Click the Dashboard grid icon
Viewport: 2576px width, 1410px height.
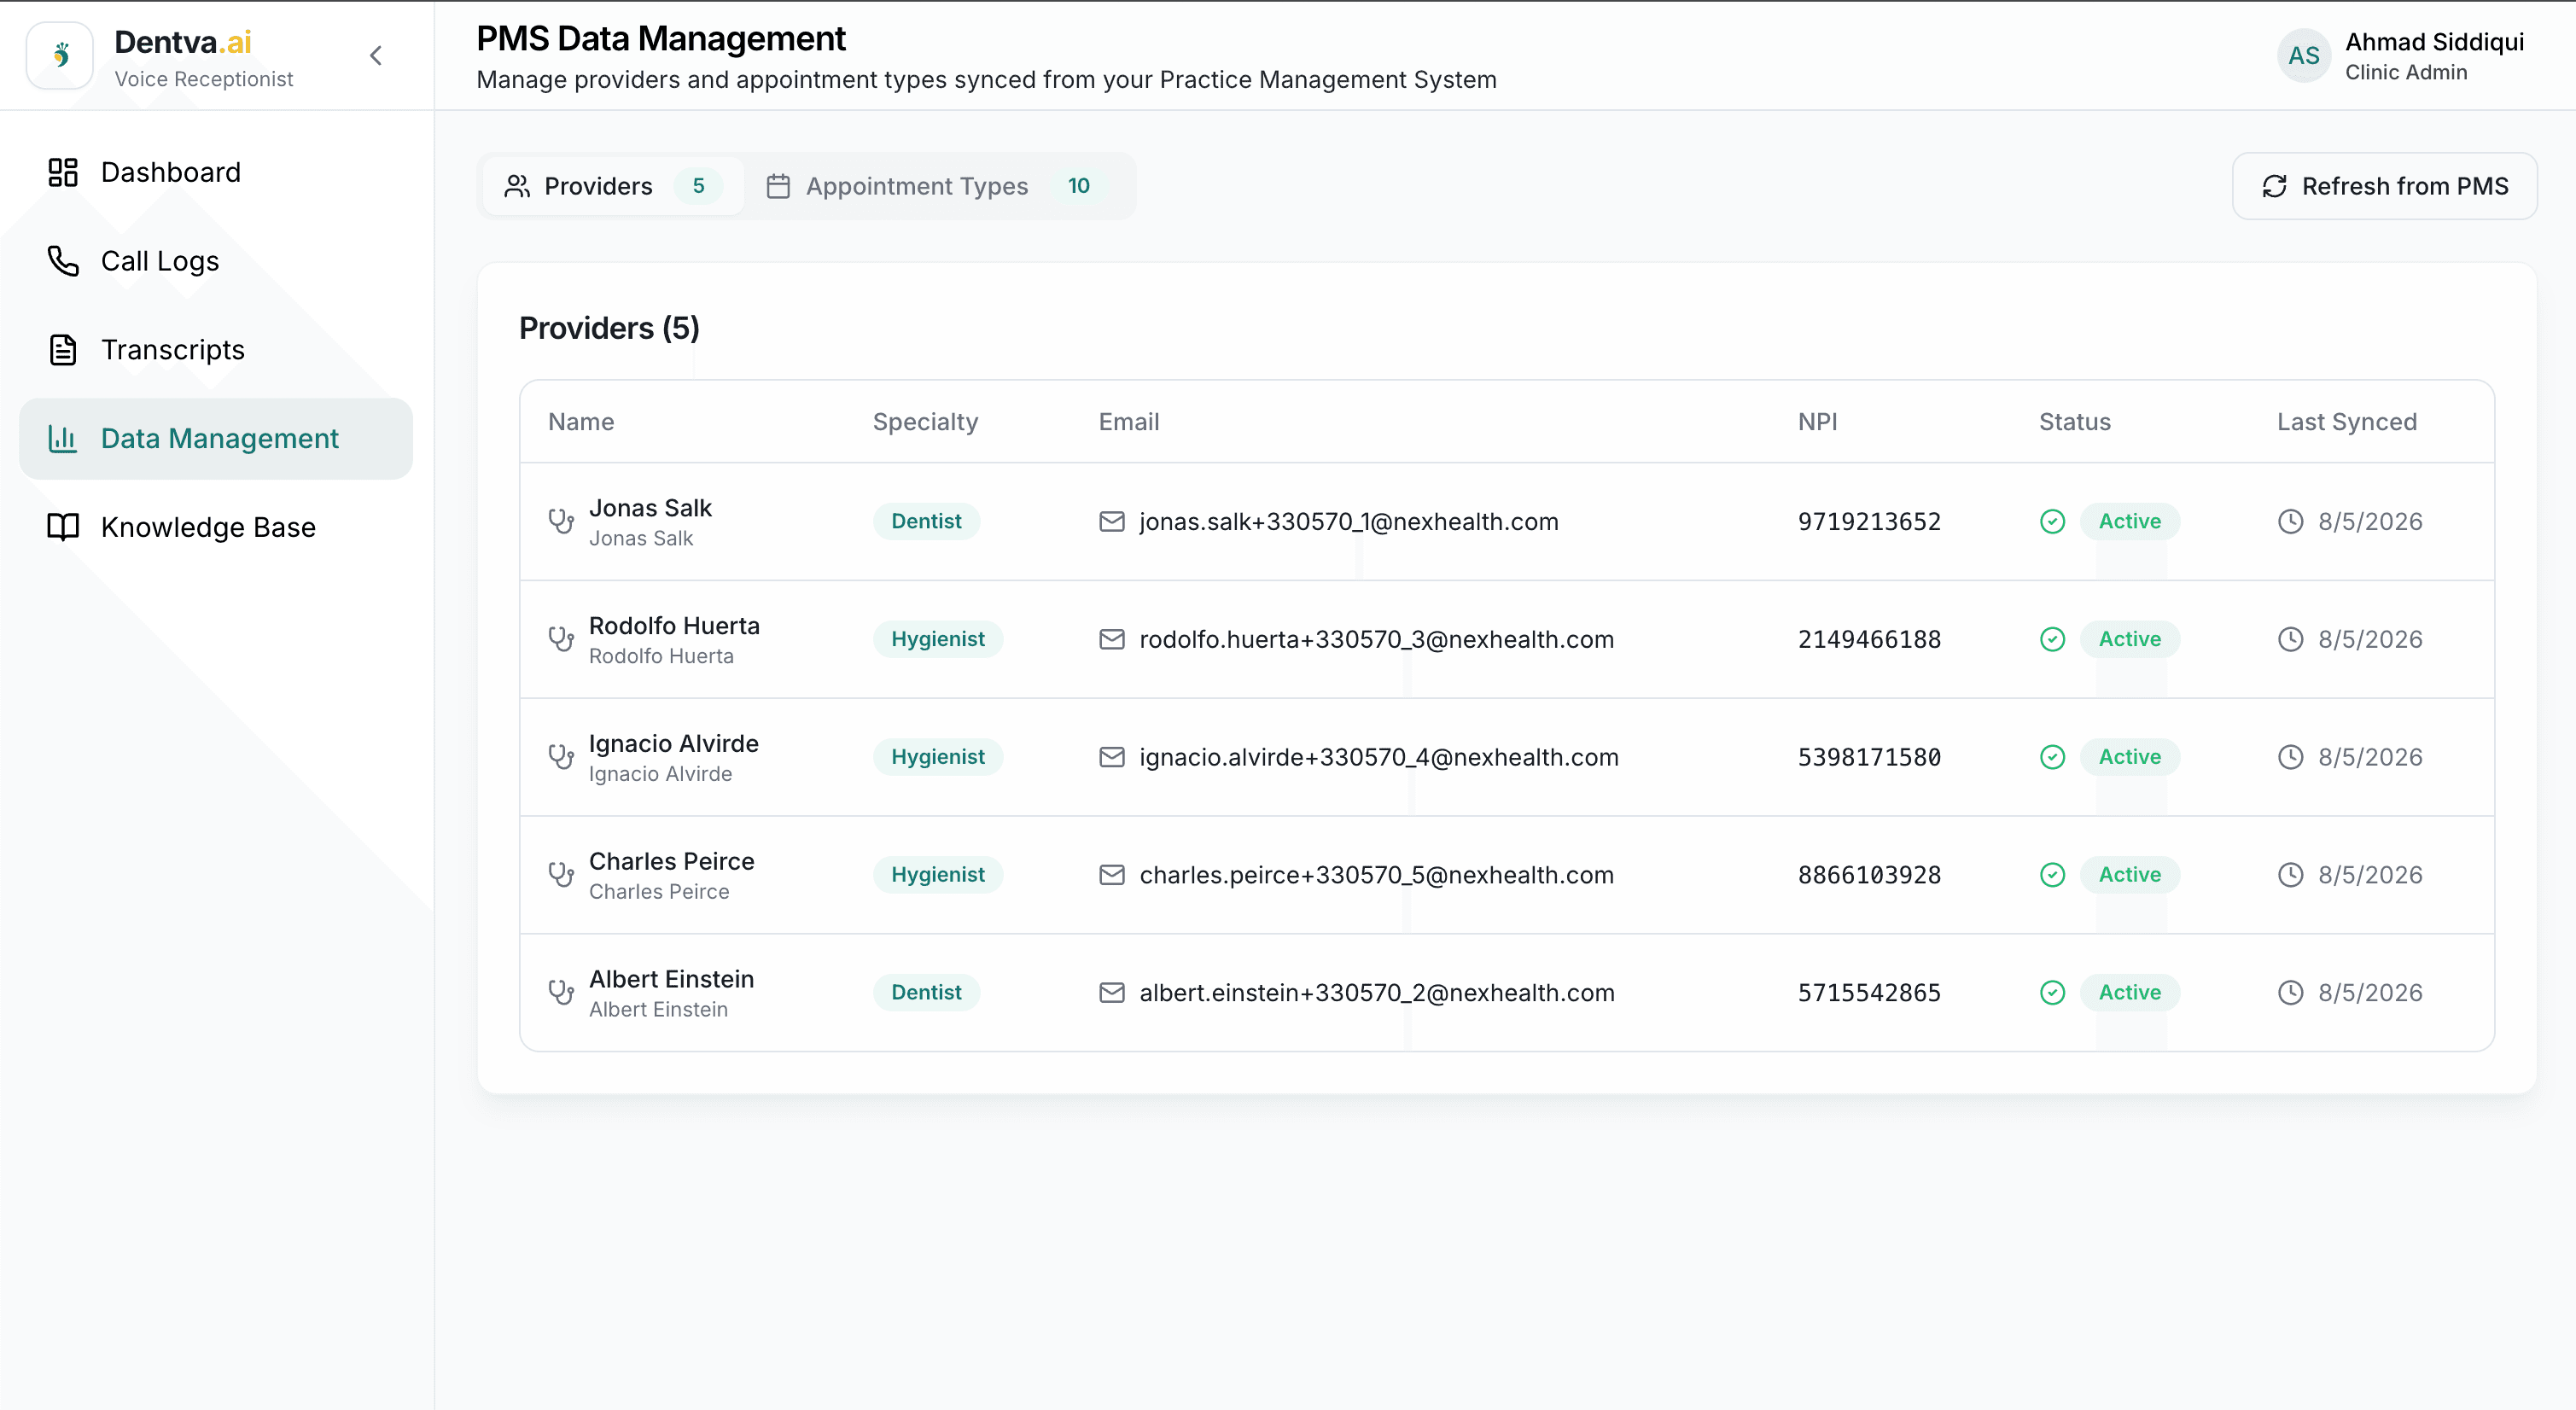click(x=63, y=172)
